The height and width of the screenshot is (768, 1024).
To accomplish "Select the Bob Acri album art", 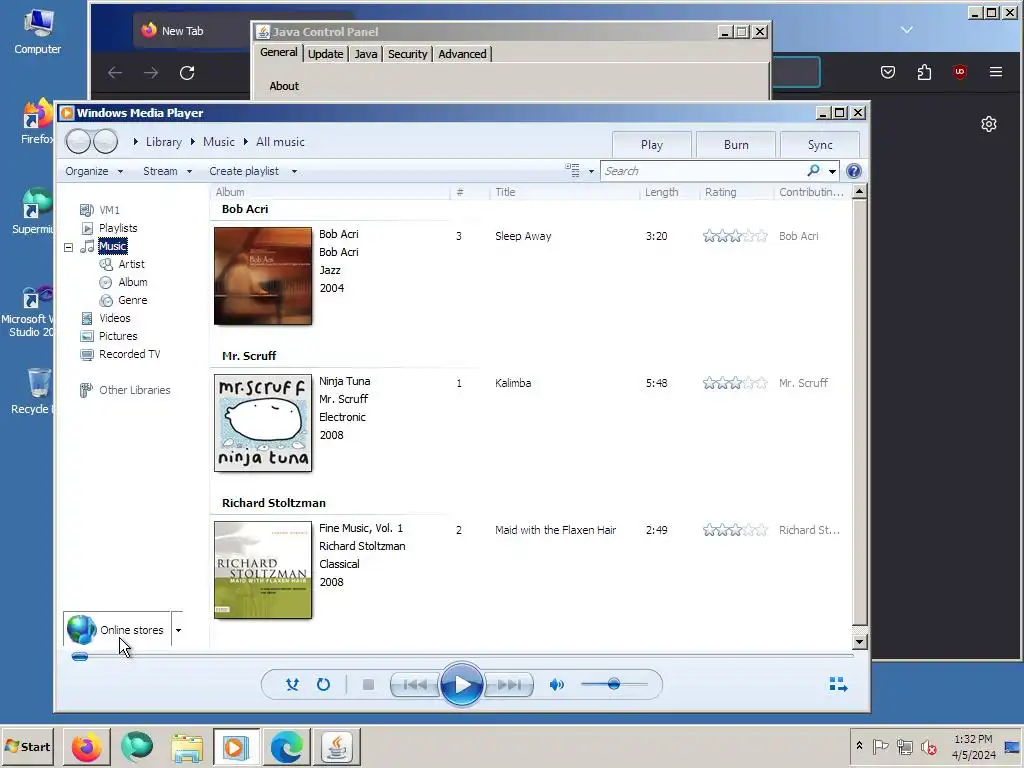I will coord(263,276).
